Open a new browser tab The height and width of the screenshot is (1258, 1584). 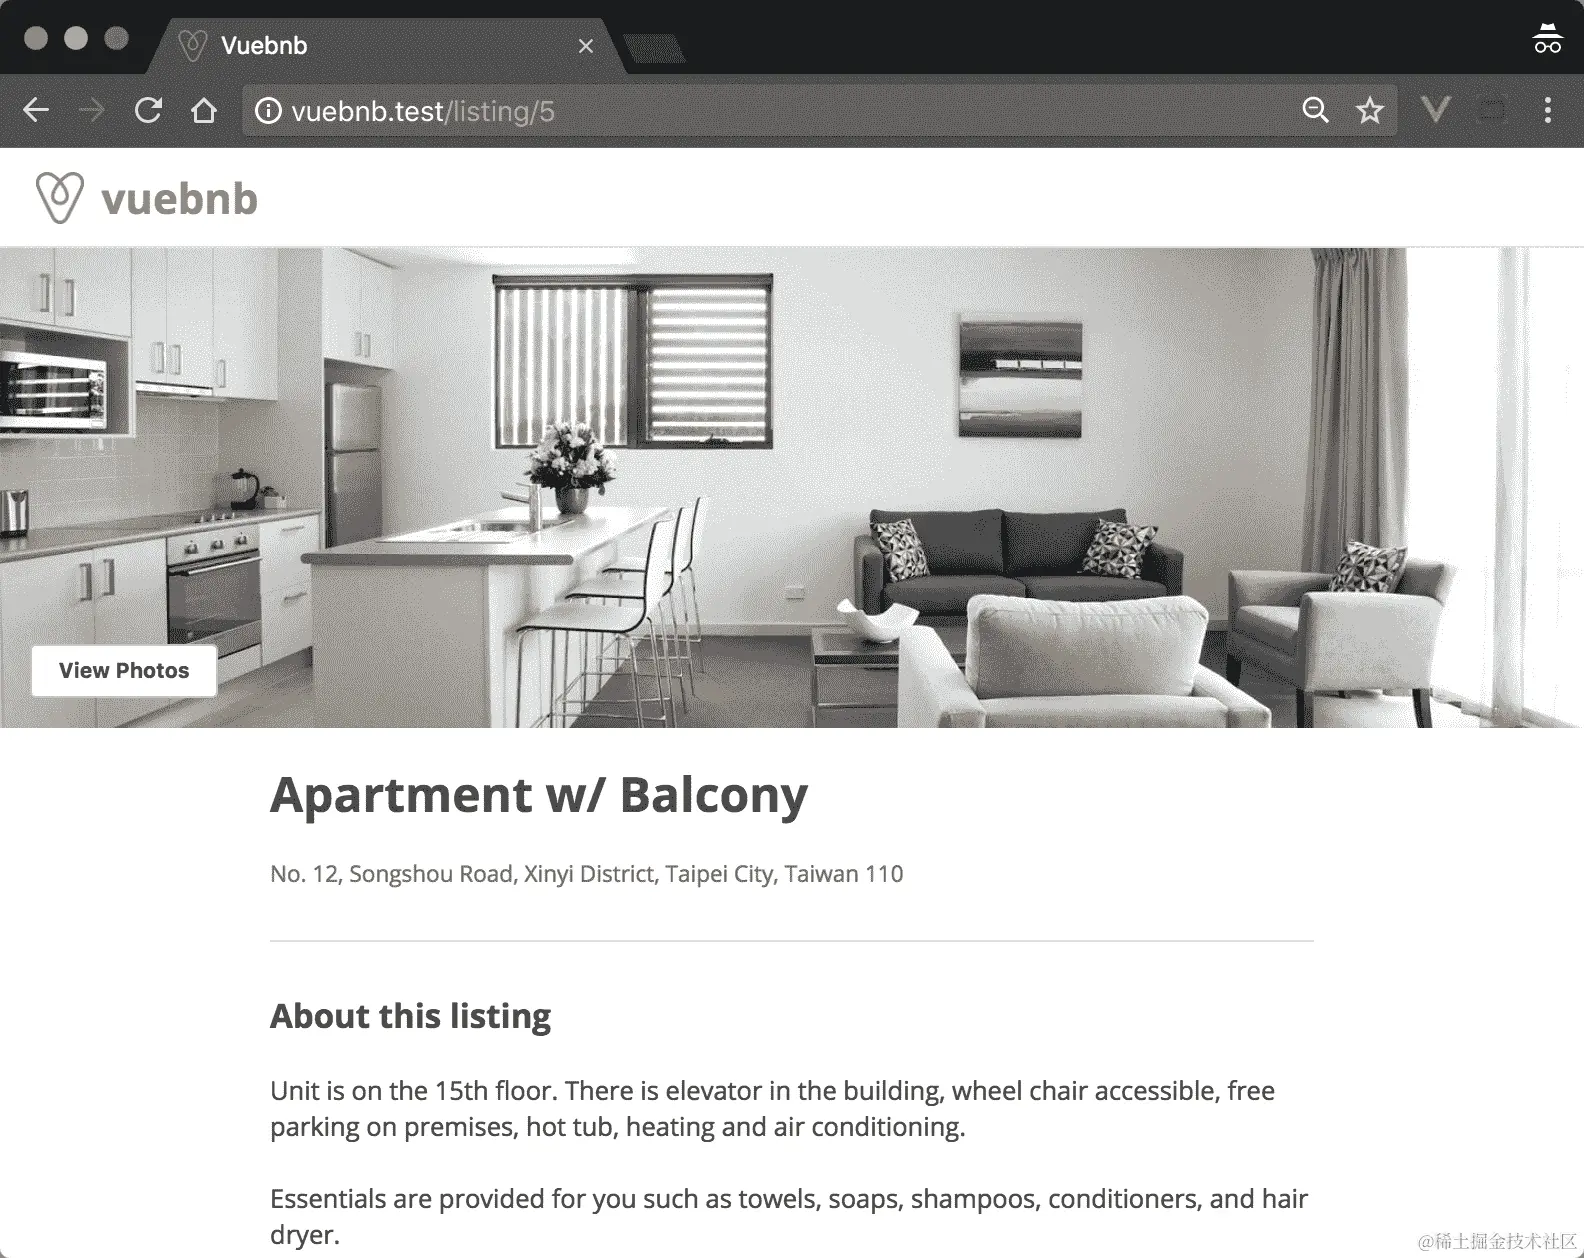654,47
